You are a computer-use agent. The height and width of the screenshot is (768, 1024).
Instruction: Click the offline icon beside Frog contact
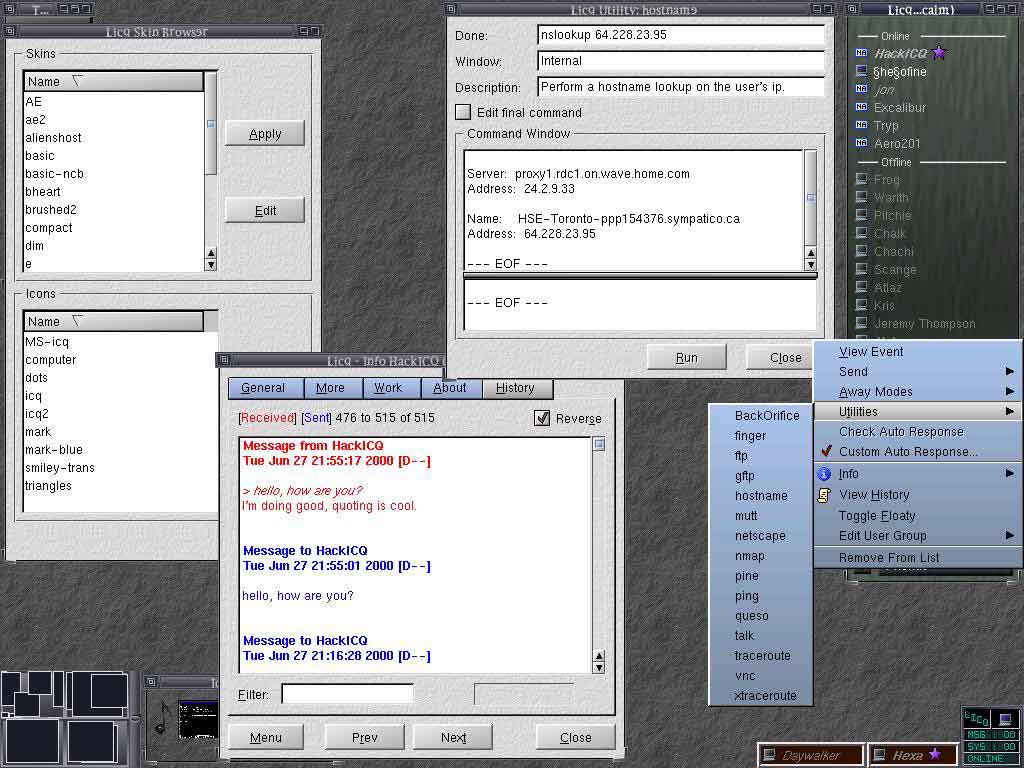(862, 180)
